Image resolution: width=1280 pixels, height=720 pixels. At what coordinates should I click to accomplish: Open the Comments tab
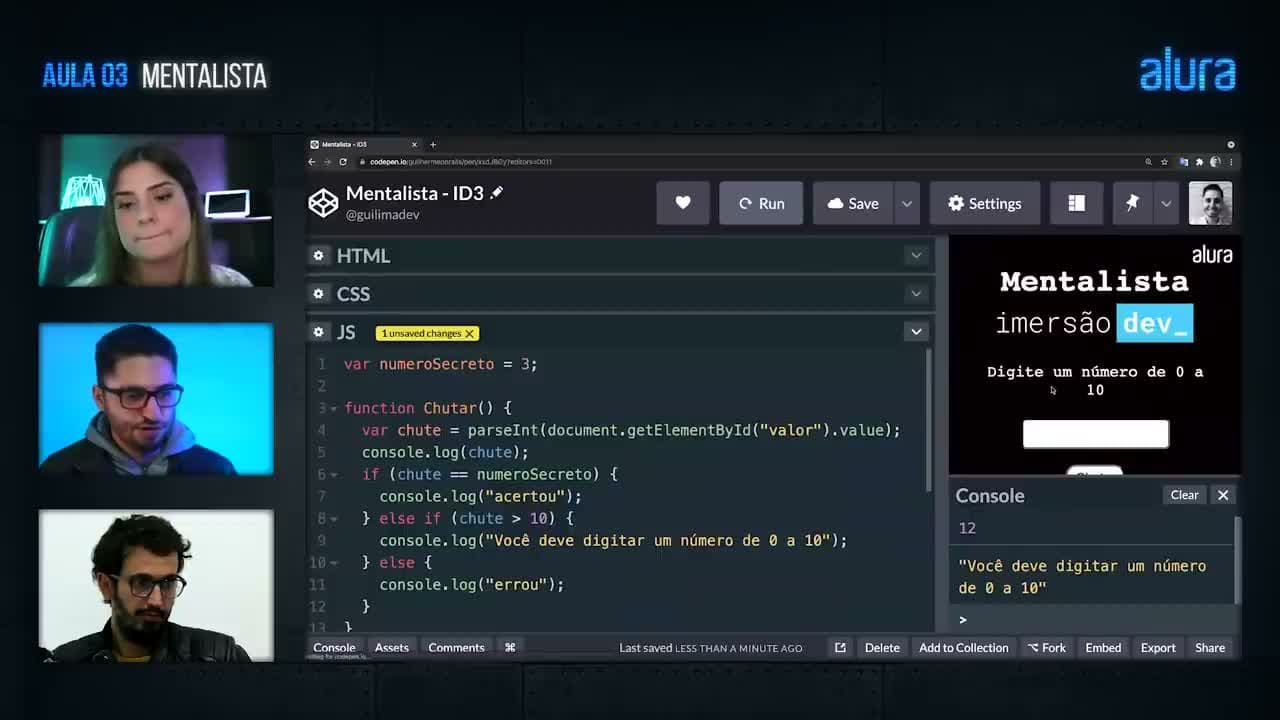pyautogui.click(x=456, y=647)
